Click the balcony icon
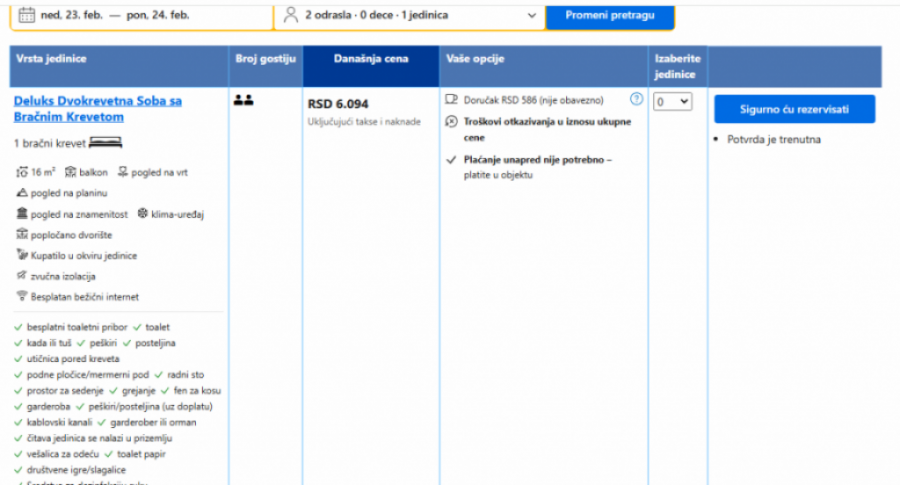900x485 pixels. (x=70, y=172)
